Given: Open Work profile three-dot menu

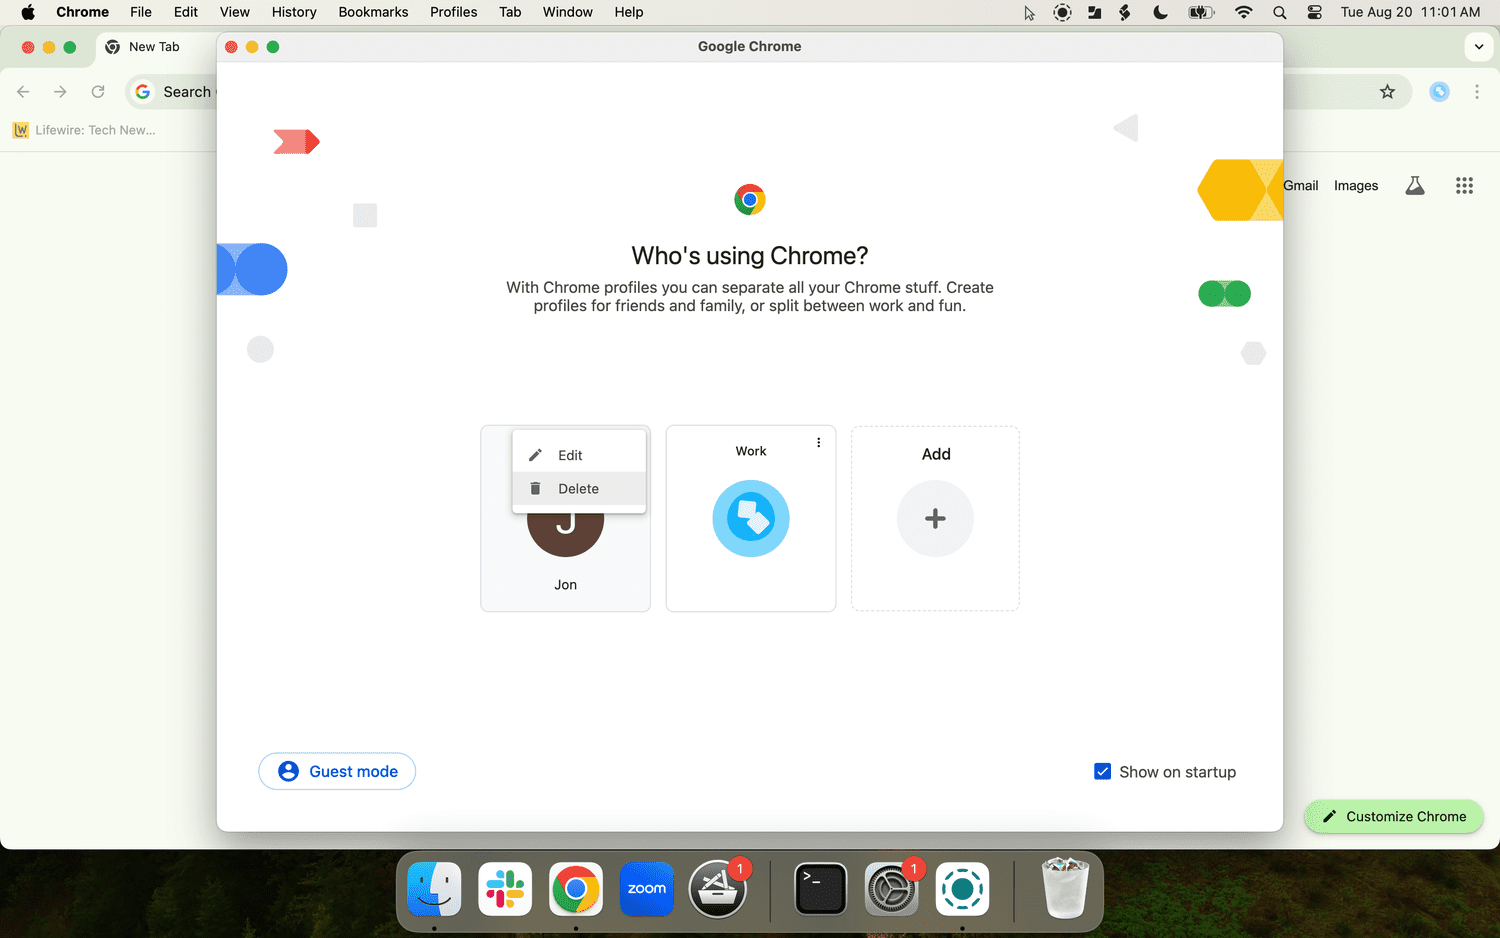Looking at the screenshot, I should (818, 443).
